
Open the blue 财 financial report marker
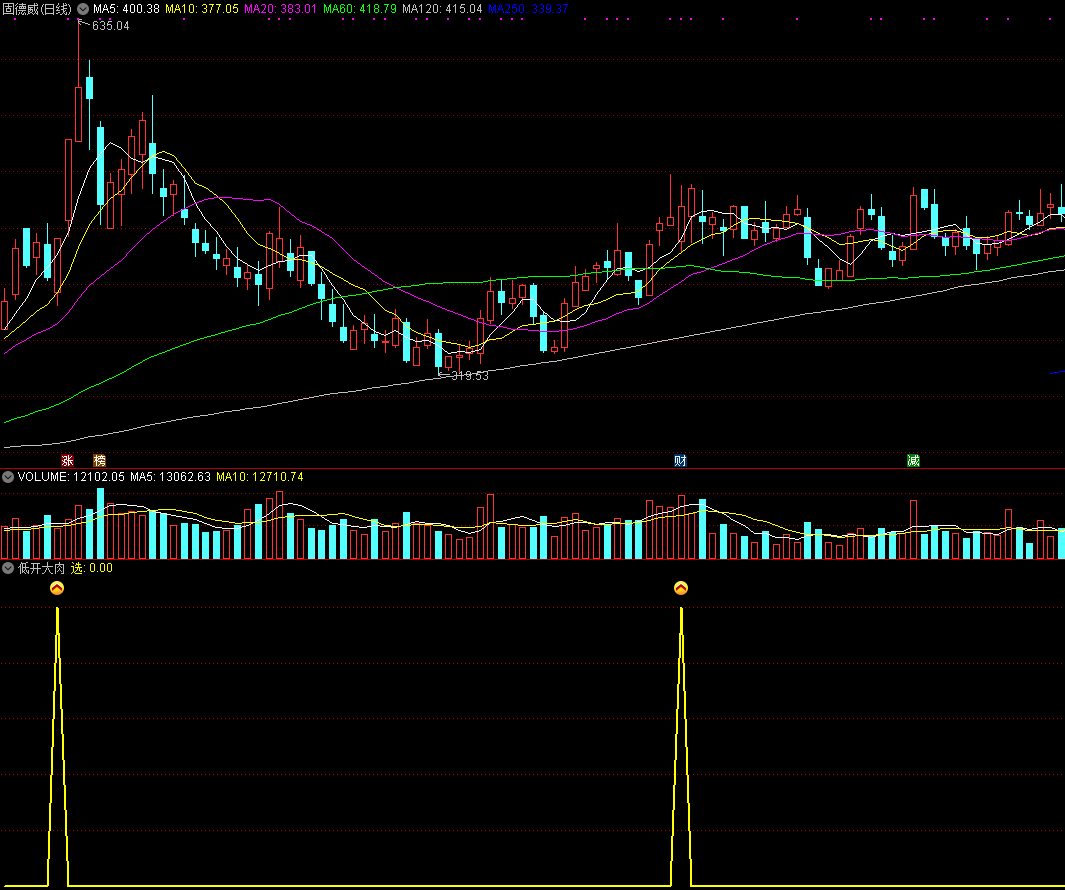[x=680, y=461]
